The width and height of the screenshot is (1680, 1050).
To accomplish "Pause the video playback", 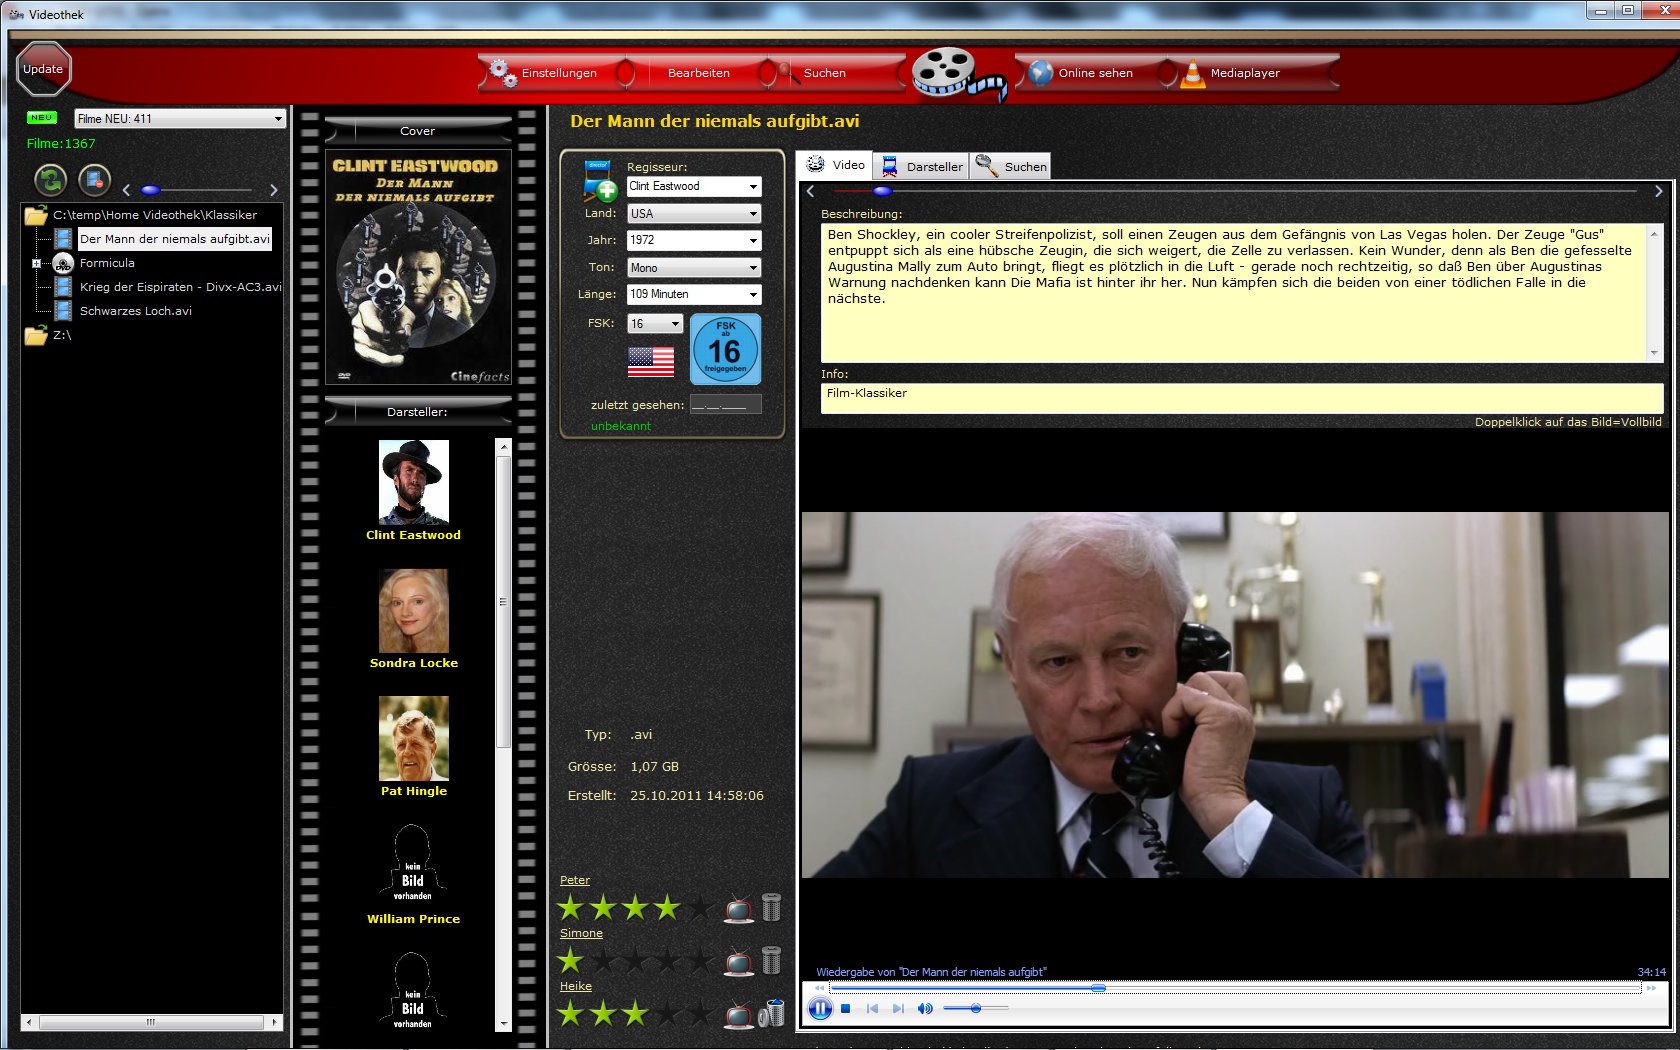I will click(820, 1009).
